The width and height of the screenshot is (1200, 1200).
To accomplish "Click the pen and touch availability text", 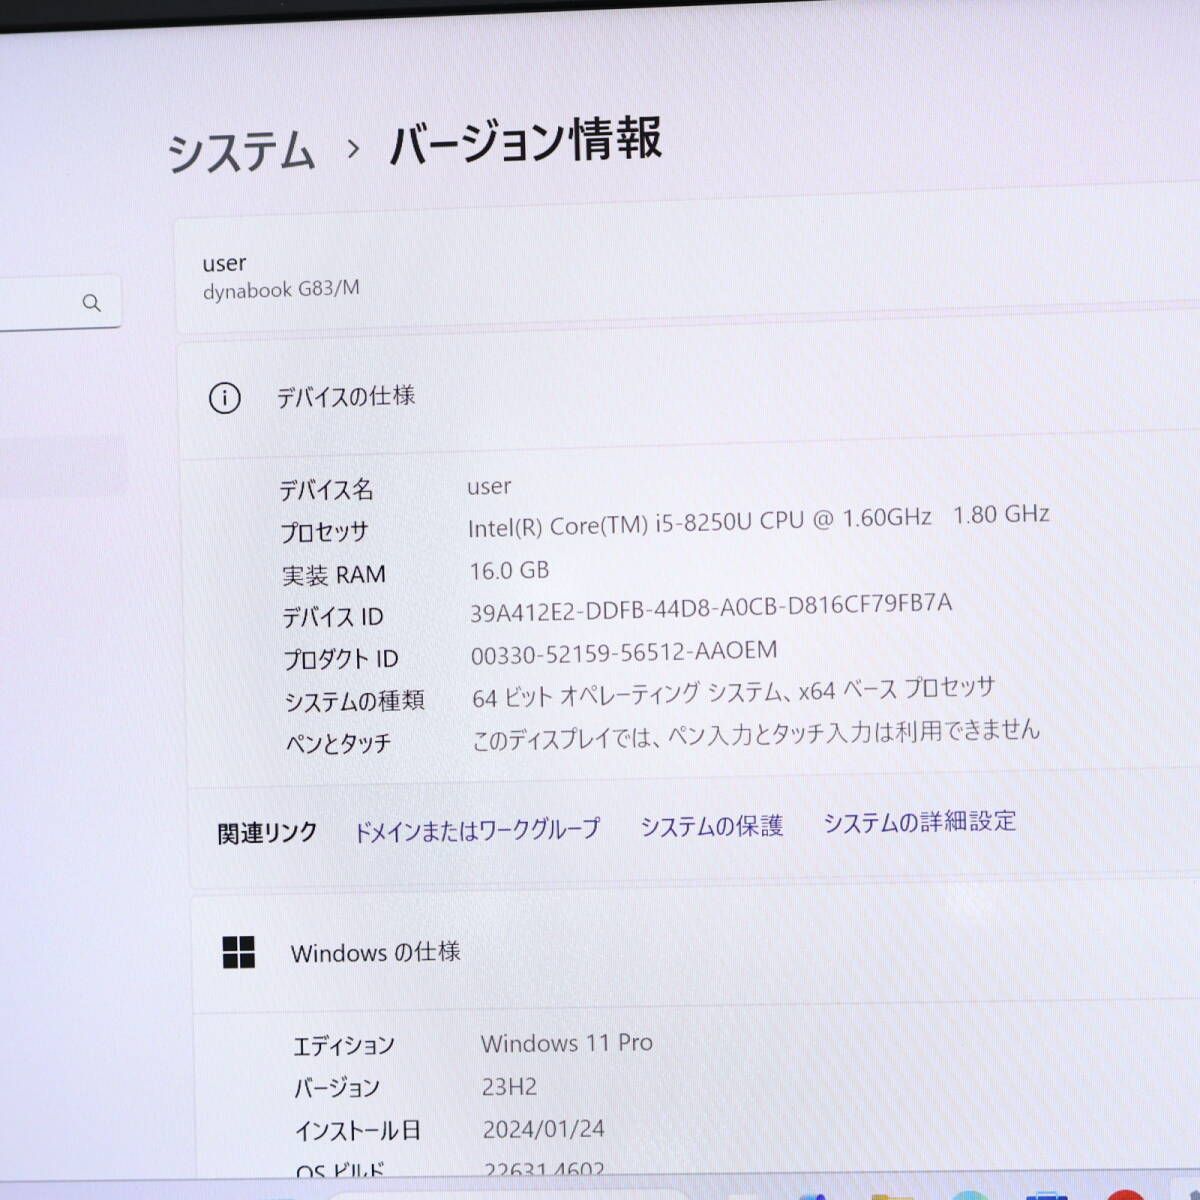I will 756,735.
